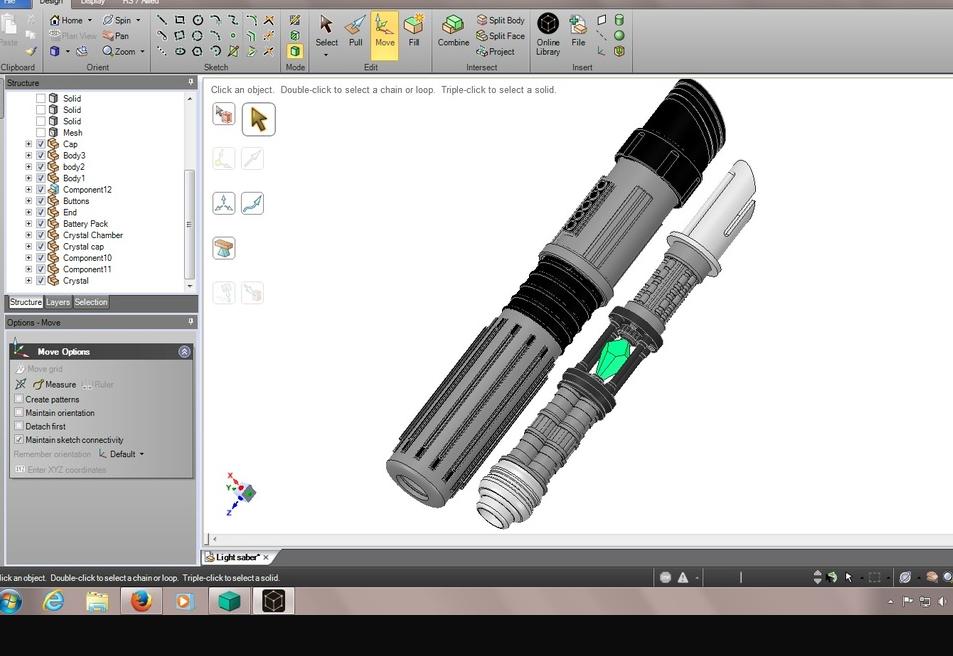Check the Detach first option
This screenshot has width=953, height=656.
click(19, 426)
